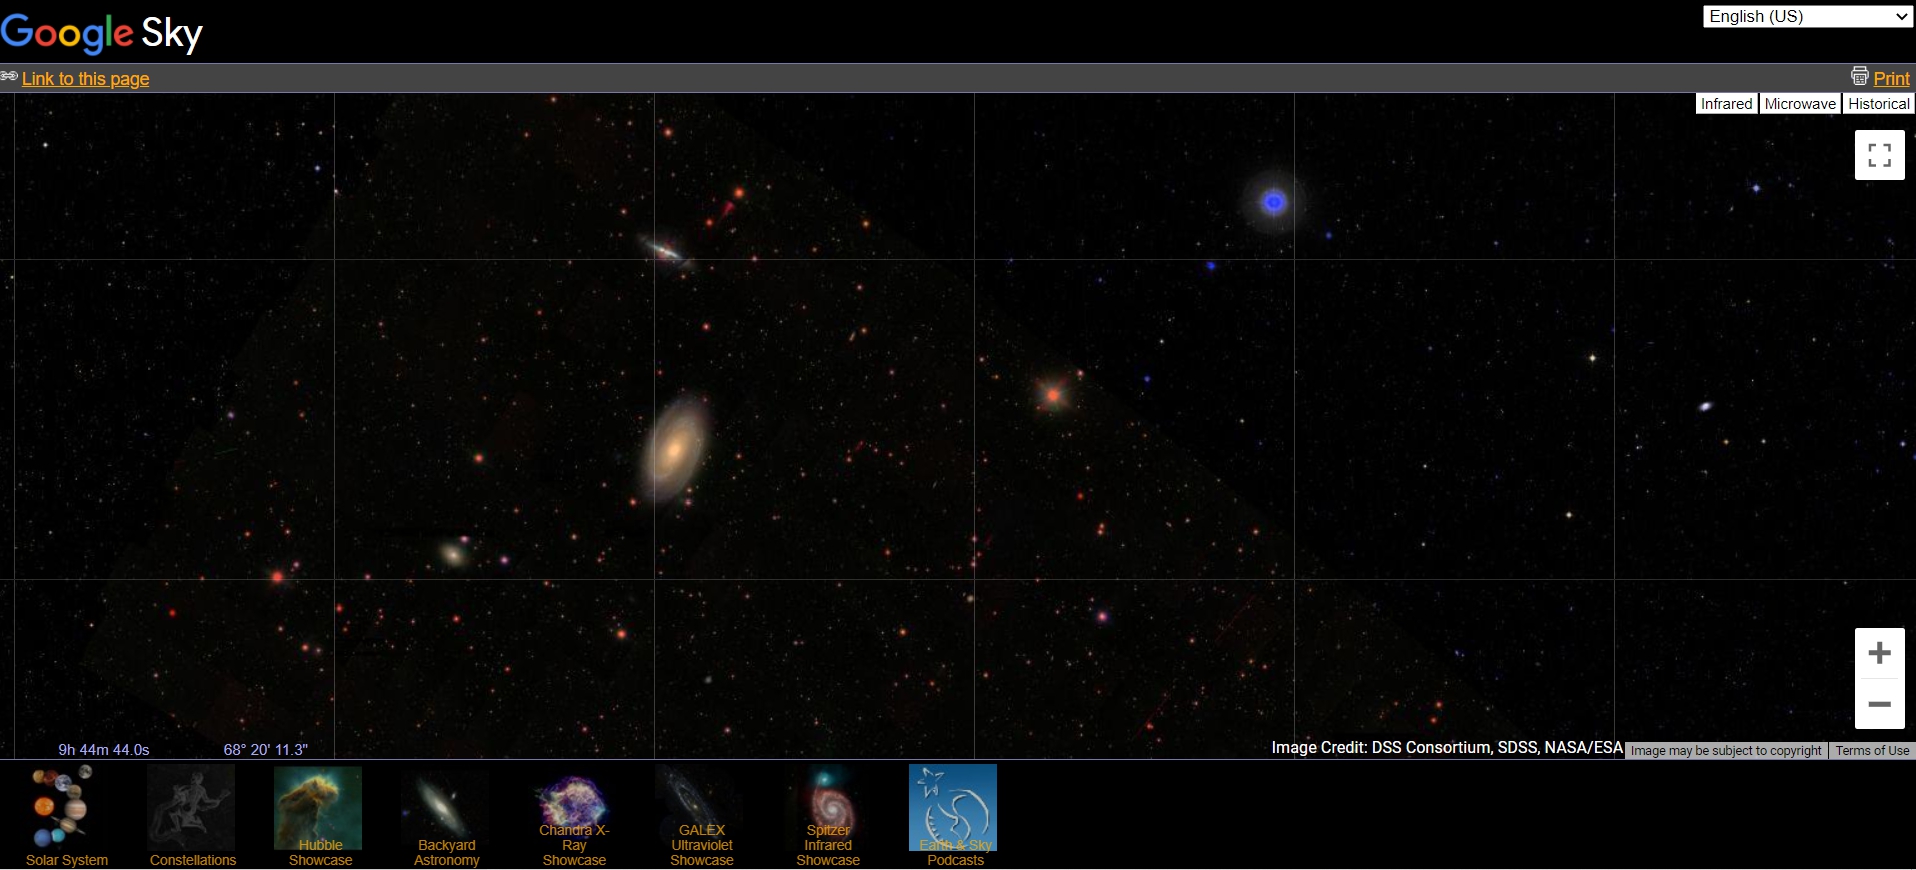Image resolution: width=1916 pixels, height=870 pixels.
Task: Open the Hubble Showcase thumbnail
Action: (x=319, y=815)
